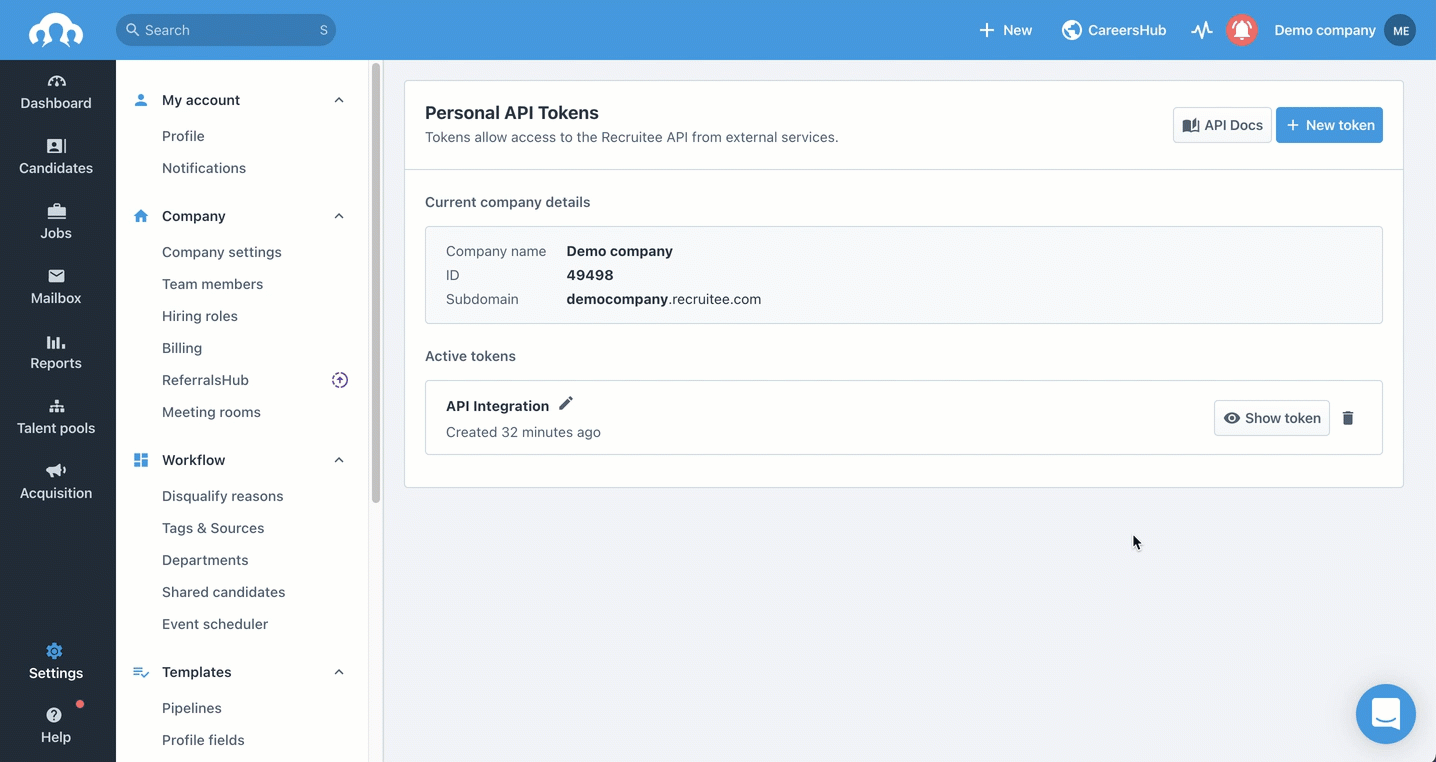1436x762 pixels.
Task: Select democompany.recruitee.com subdomain text
Action: [x=664, y=299]
